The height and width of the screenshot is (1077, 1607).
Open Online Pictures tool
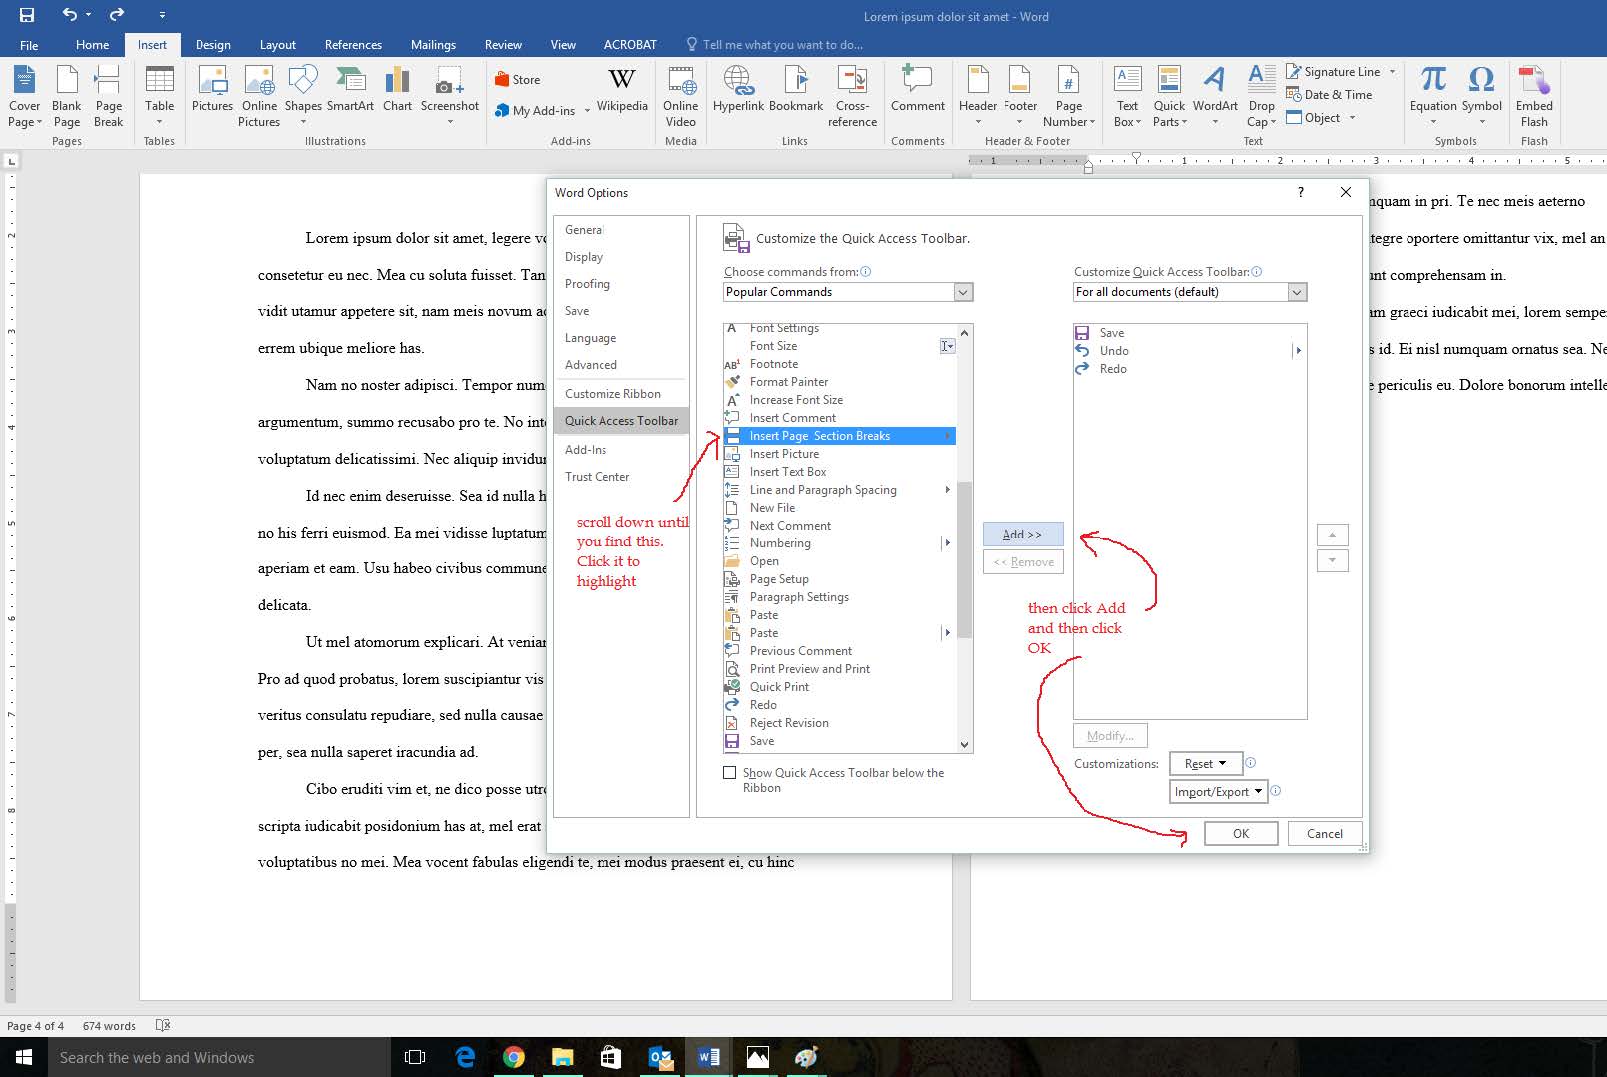[x=259, y=96]
